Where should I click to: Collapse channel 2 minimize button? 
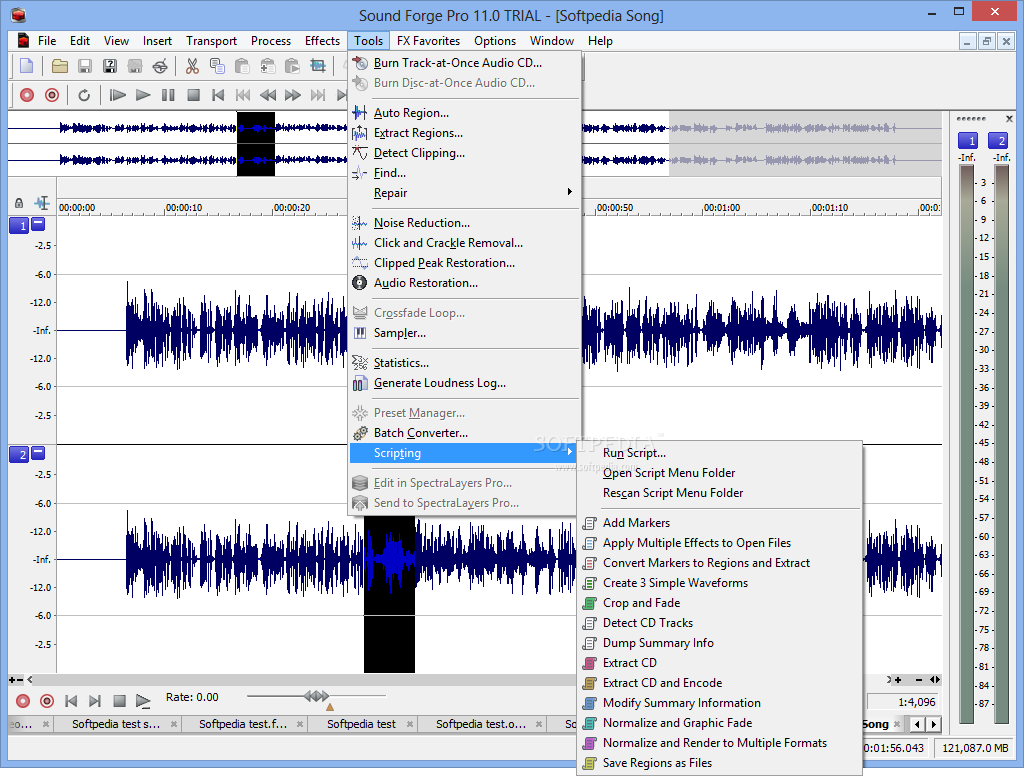click(39, 453)
